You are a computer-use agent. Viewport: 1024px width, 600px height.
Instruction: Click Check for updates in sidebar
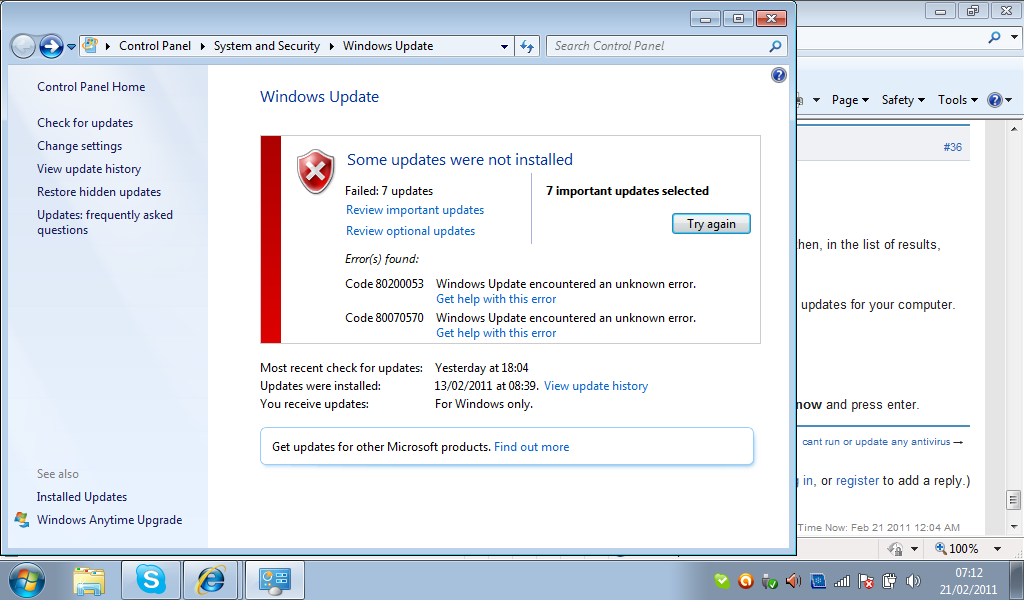click(x=85, y=123)
